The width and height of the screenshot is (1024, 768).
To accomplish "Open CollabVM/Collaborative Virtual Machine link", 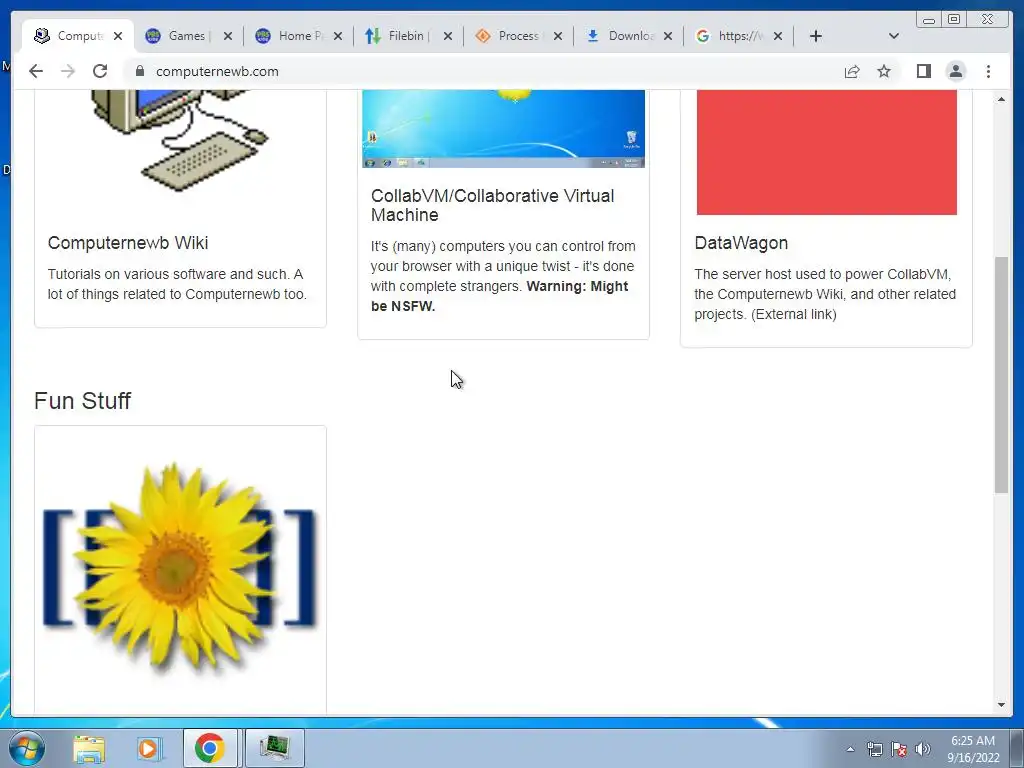I will pos(492,205).
